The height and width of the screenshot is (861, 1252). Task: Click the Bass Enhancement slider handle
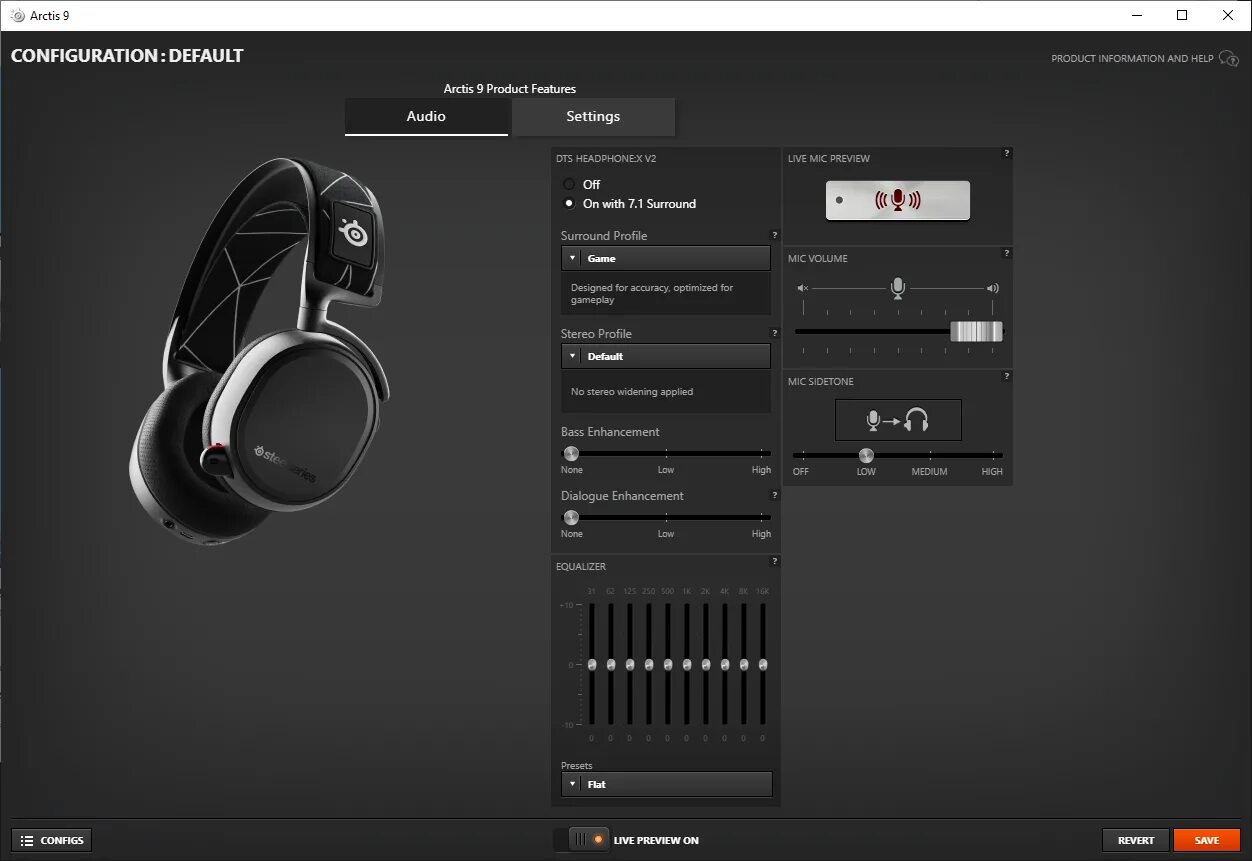pos(571,453)
